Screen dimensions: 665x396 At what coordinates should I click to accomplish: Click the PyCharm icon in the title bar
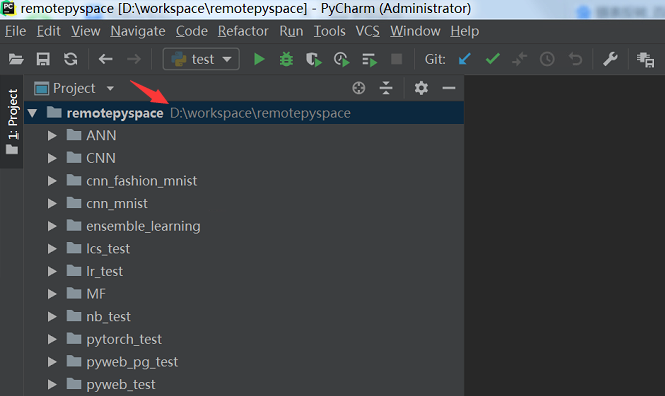8,8
